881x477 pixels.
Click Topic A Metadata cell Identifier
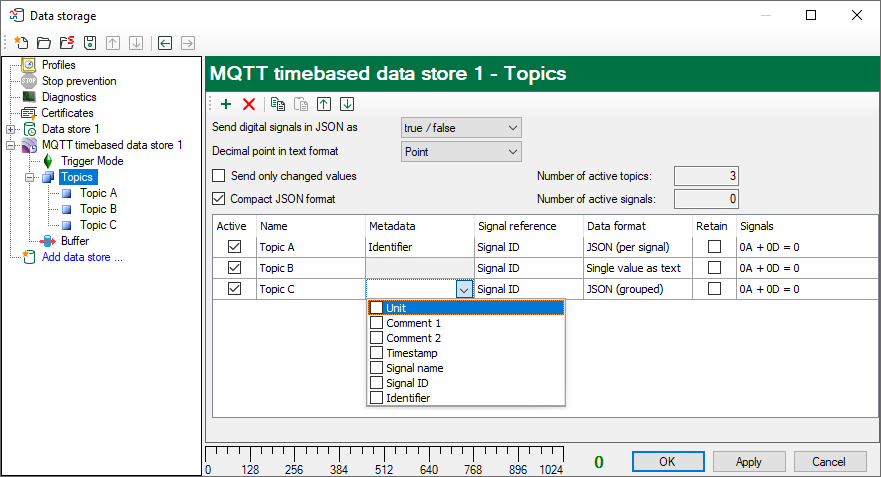(x=420, y=247)
